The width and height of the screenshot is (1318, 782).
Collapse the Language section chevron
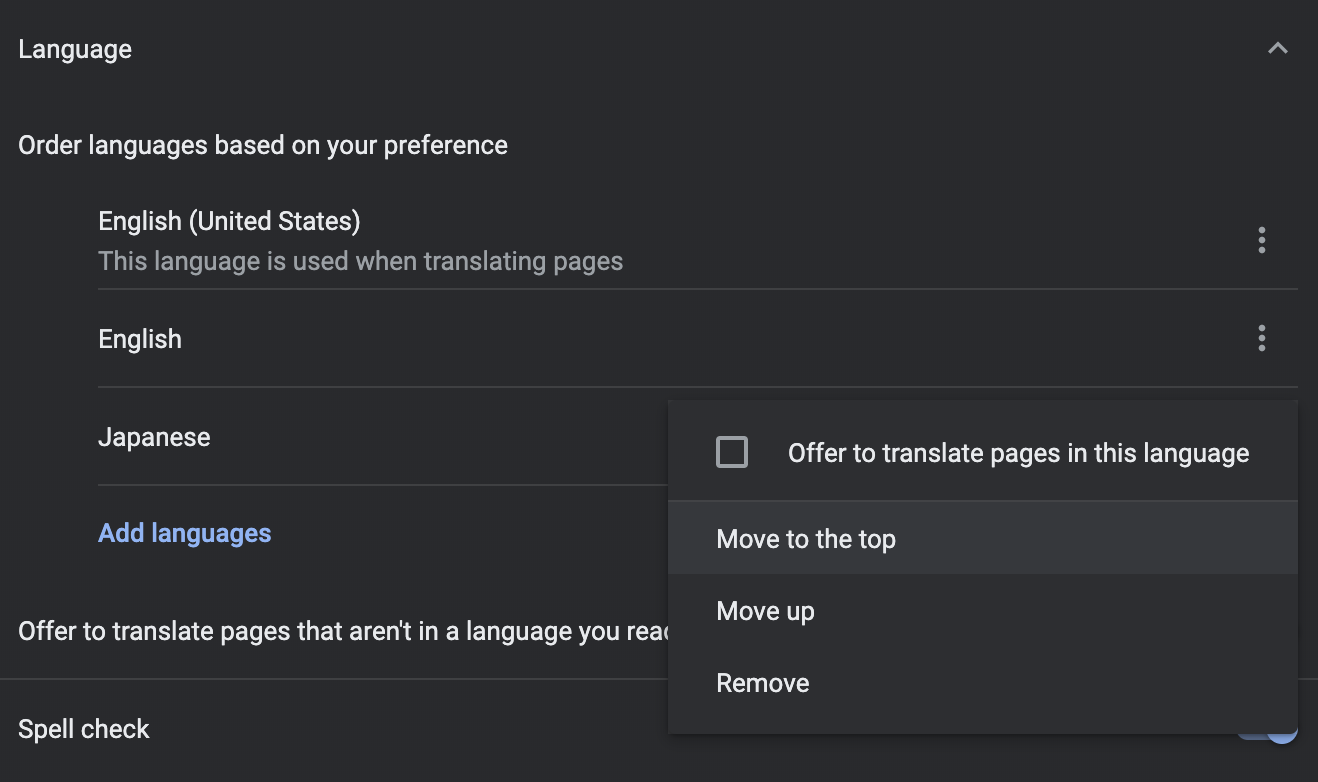(1277, 48)
